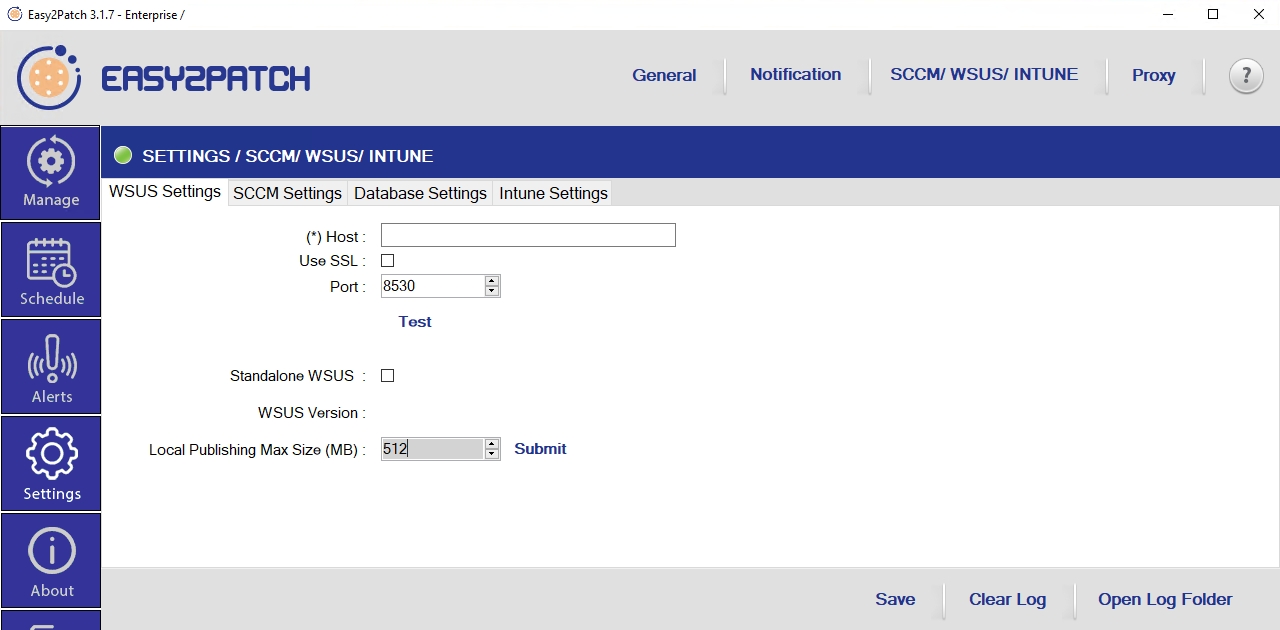
Task: Check the Standalone WSUS checkbox
Action: (388, 376)
